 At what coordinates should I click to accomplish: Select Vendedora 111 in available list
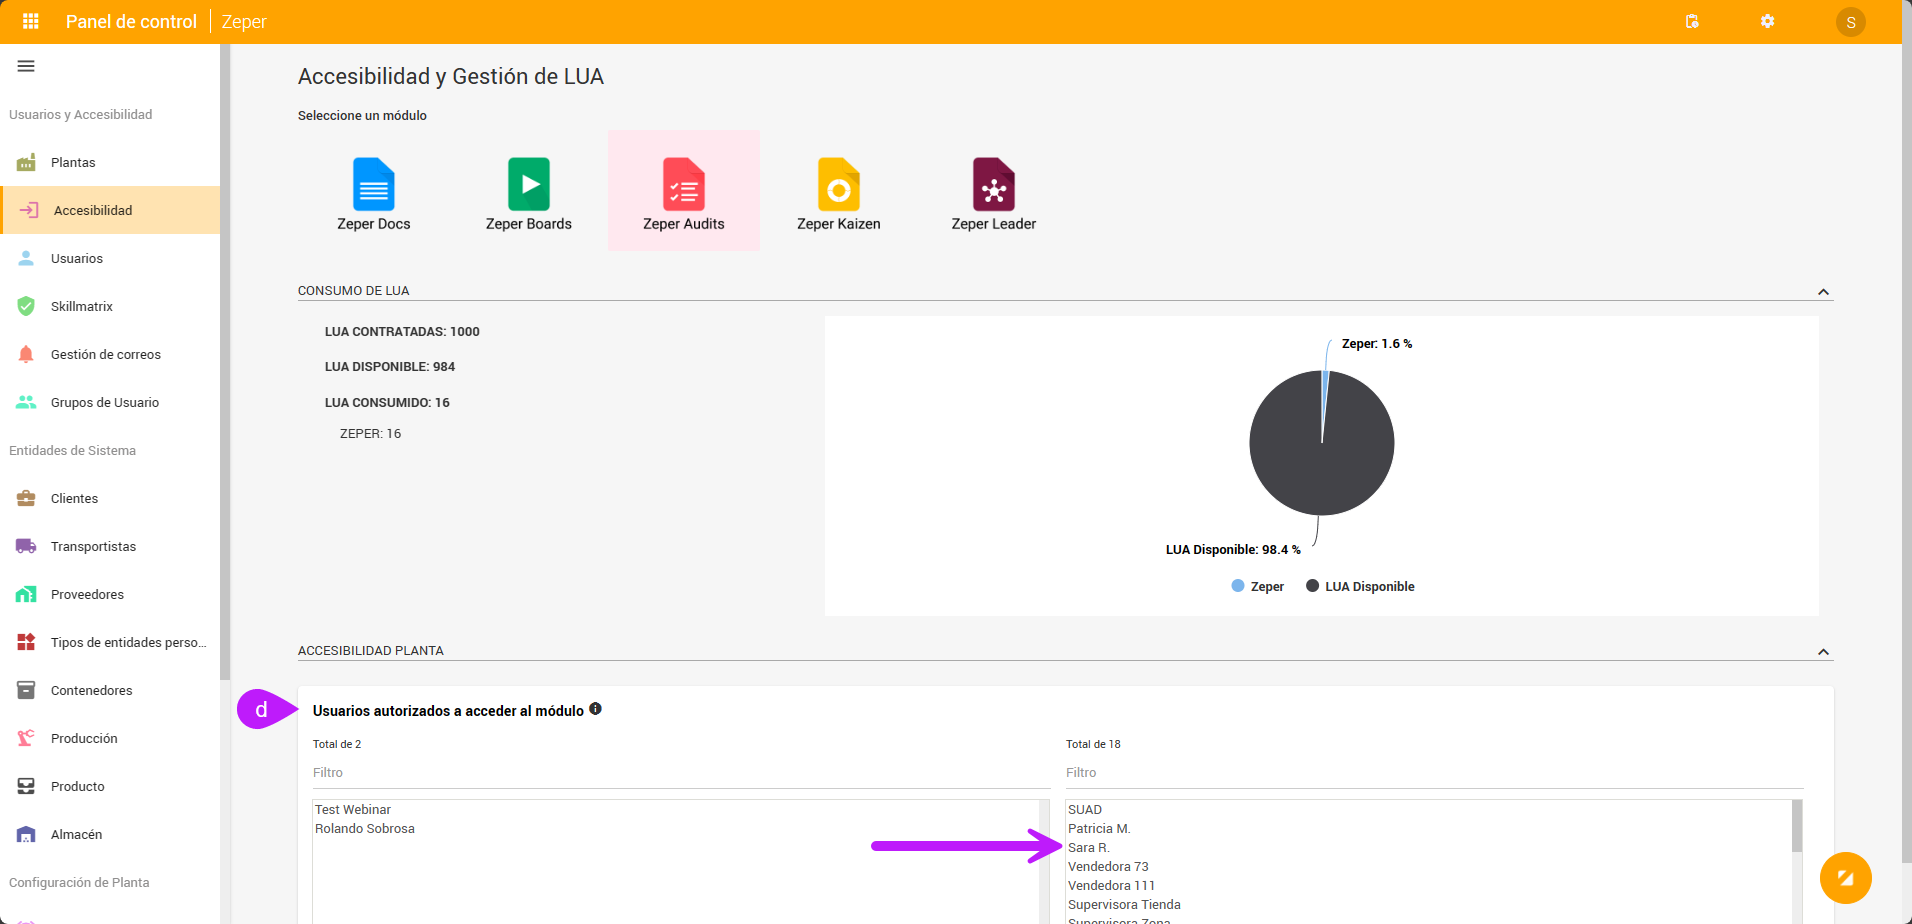(x=1111, y=886)
